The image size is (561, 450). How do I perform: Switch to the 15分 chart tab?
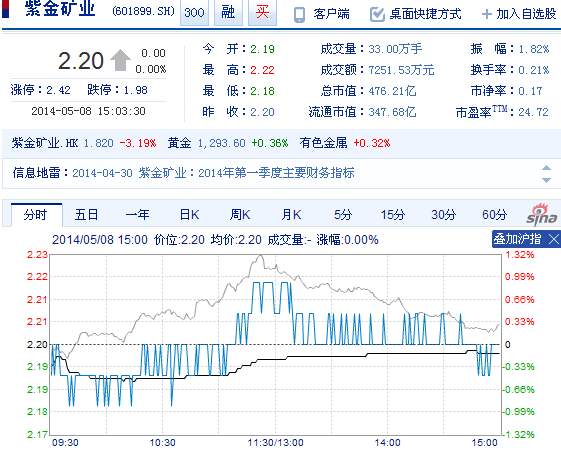pyautogui.click(x=392, y=215)
